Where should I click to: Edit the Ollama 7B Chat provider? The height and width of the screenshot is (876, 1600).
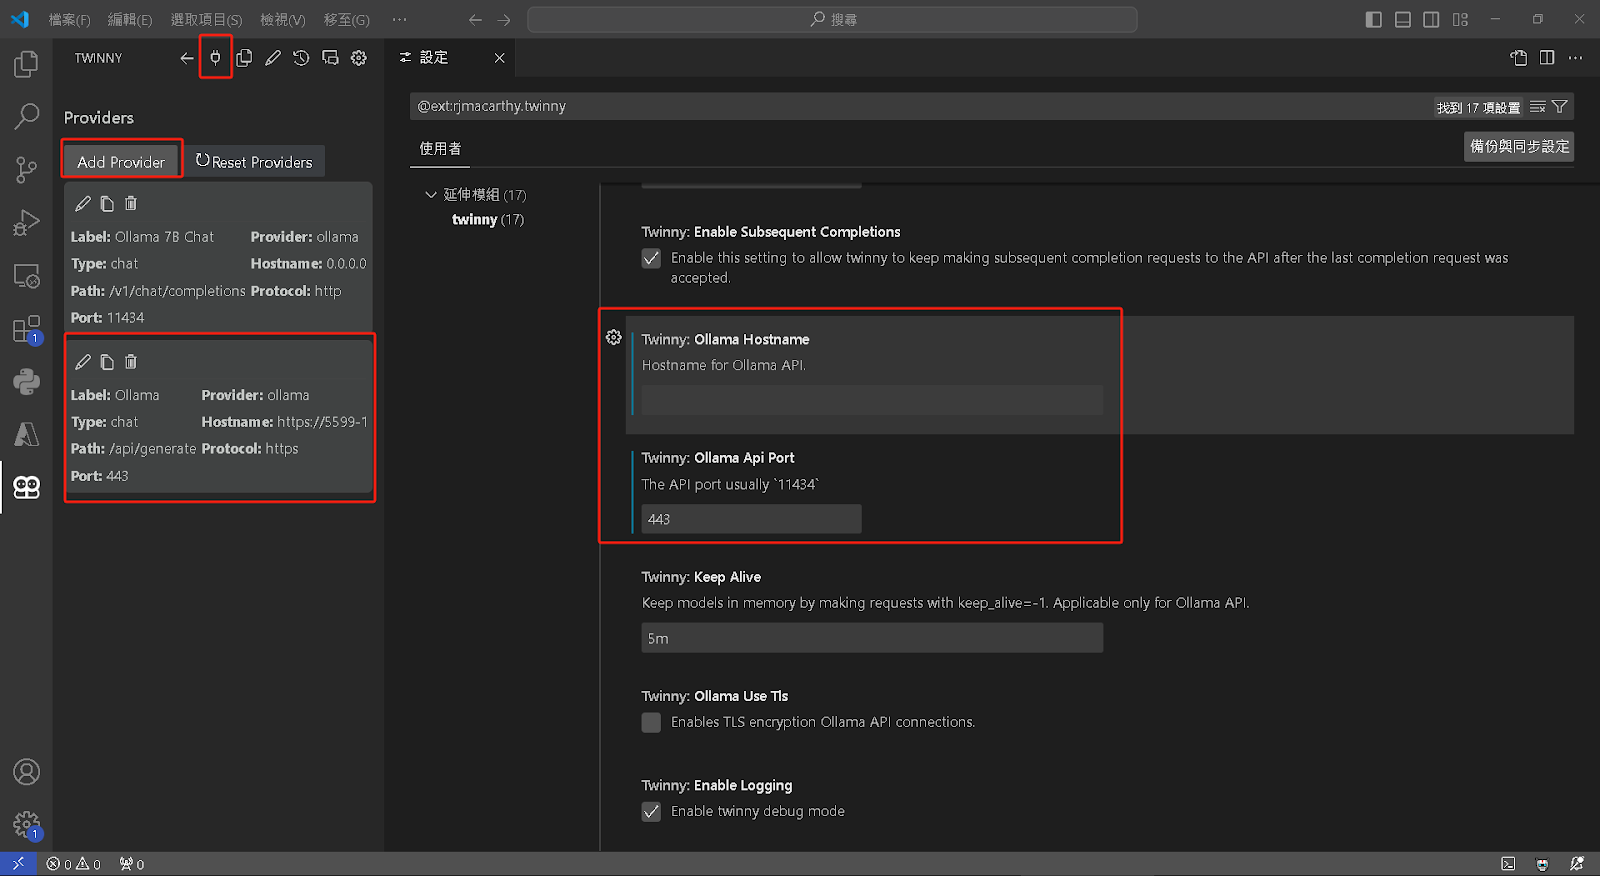tap(83, 203)
